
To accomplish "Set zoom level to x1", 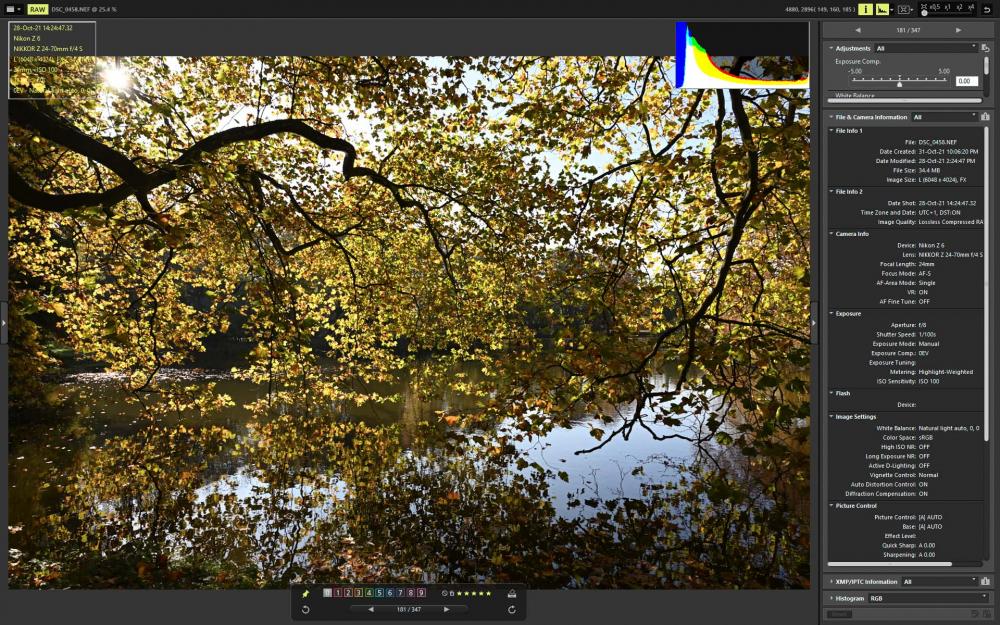I will pos(948,8).
